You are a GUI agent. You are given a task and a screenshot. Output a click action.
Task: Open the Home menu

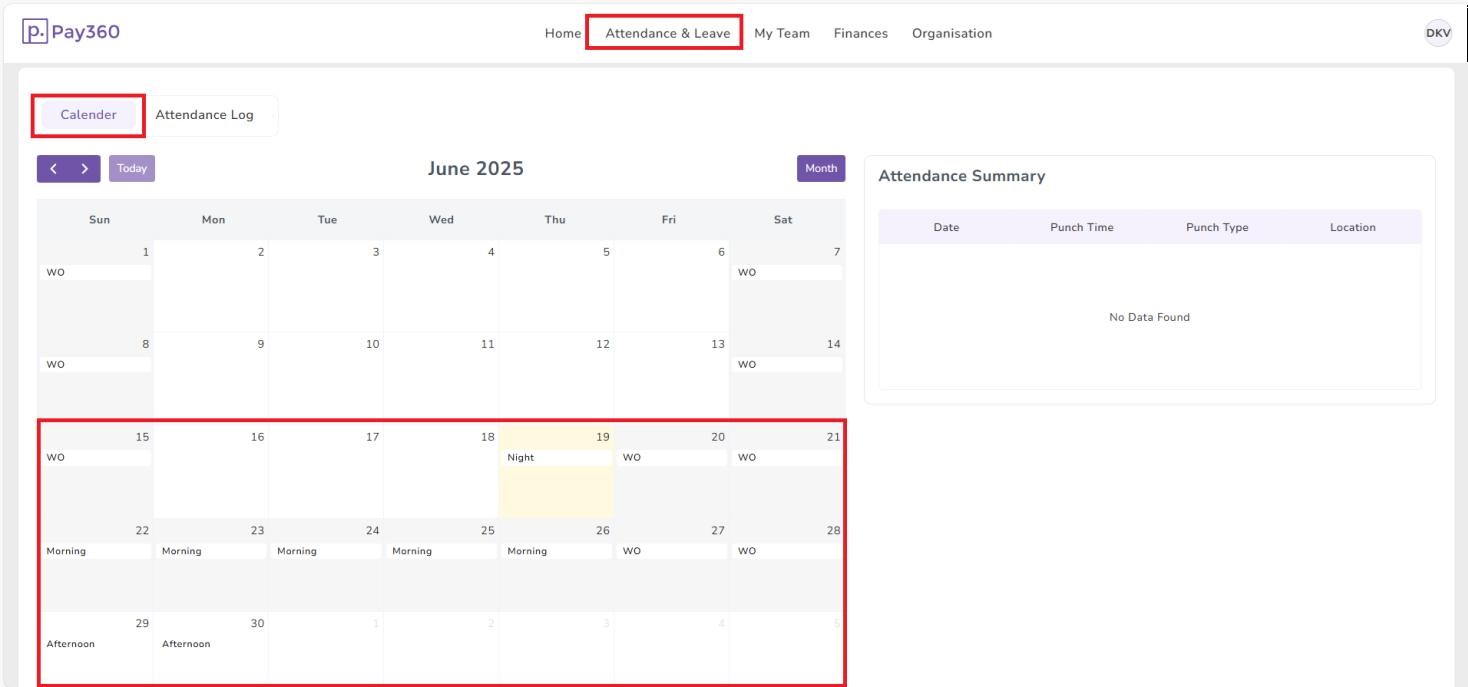click(x=562, y=33)
